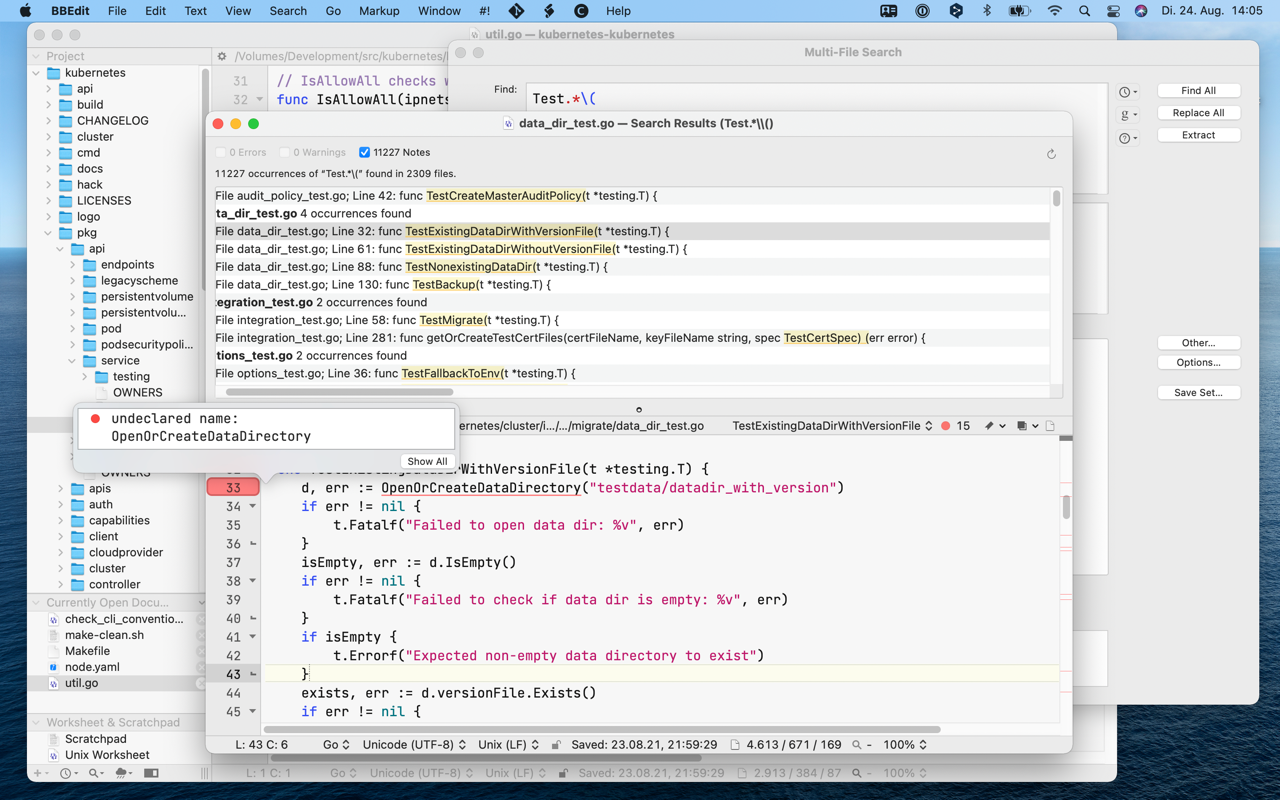Open the search history clock popup
This screenshot has height=800, width=1280.
(x=1127, y=92)
